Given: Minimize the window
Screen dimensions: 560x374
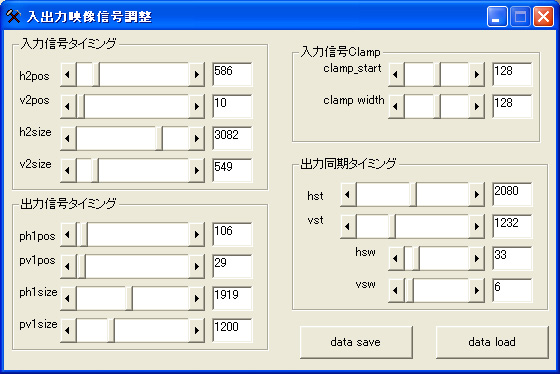Looking at the screenshot, I should tap(497, 16).
